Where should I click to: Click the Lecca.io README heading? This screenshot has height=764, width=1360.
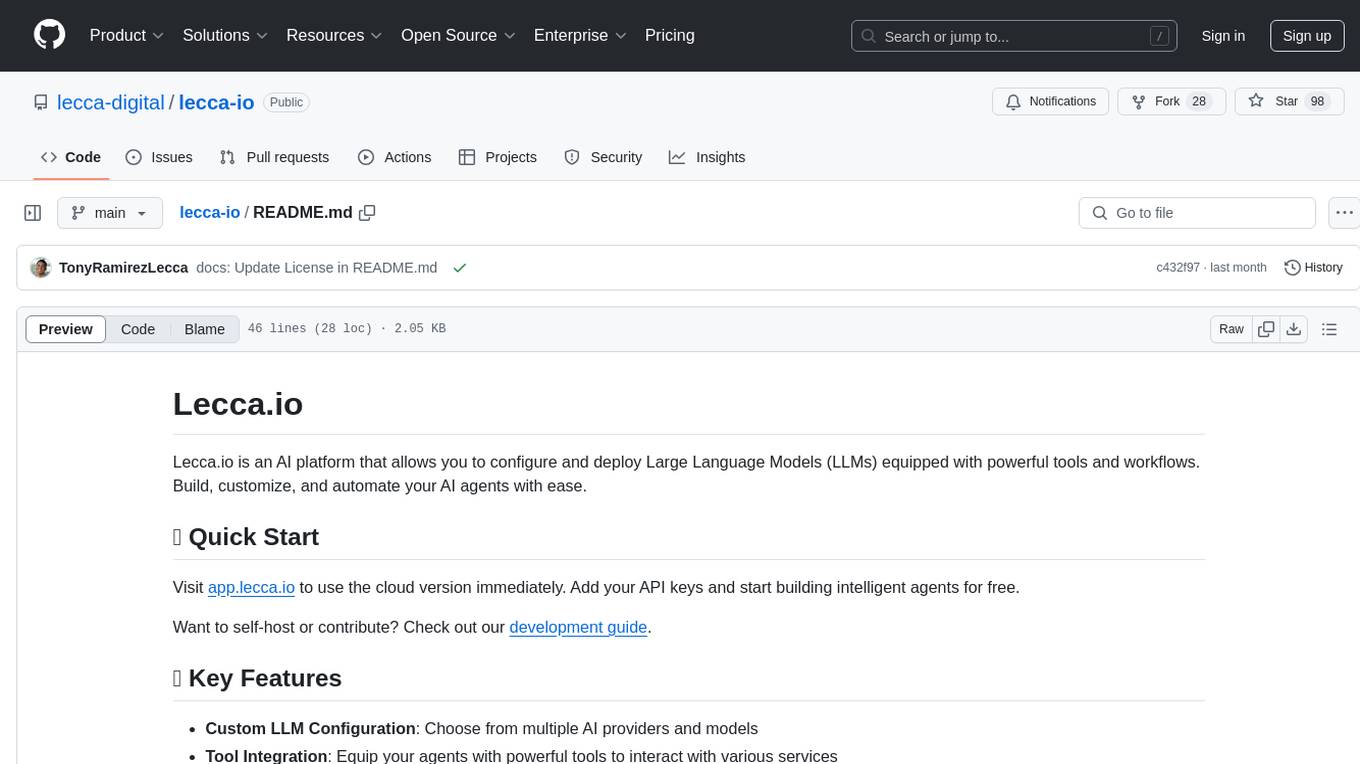[x=238, y=404]
